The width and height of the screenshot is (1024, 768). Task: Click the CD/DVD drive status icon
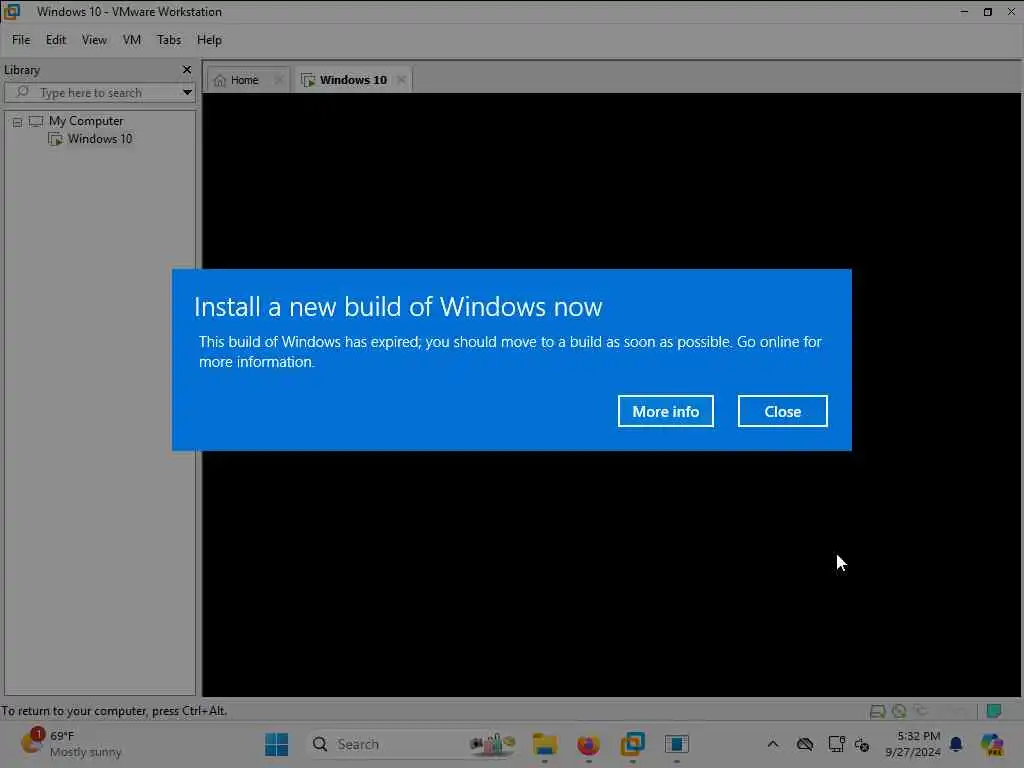[899, 711]
